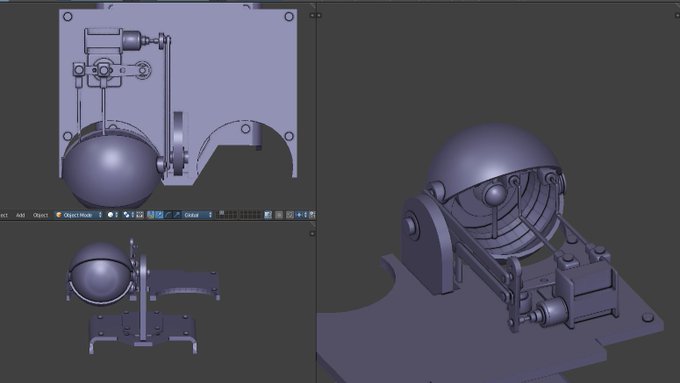Select the scale manipulator icon
680x383 pixels.
(177, 215)
